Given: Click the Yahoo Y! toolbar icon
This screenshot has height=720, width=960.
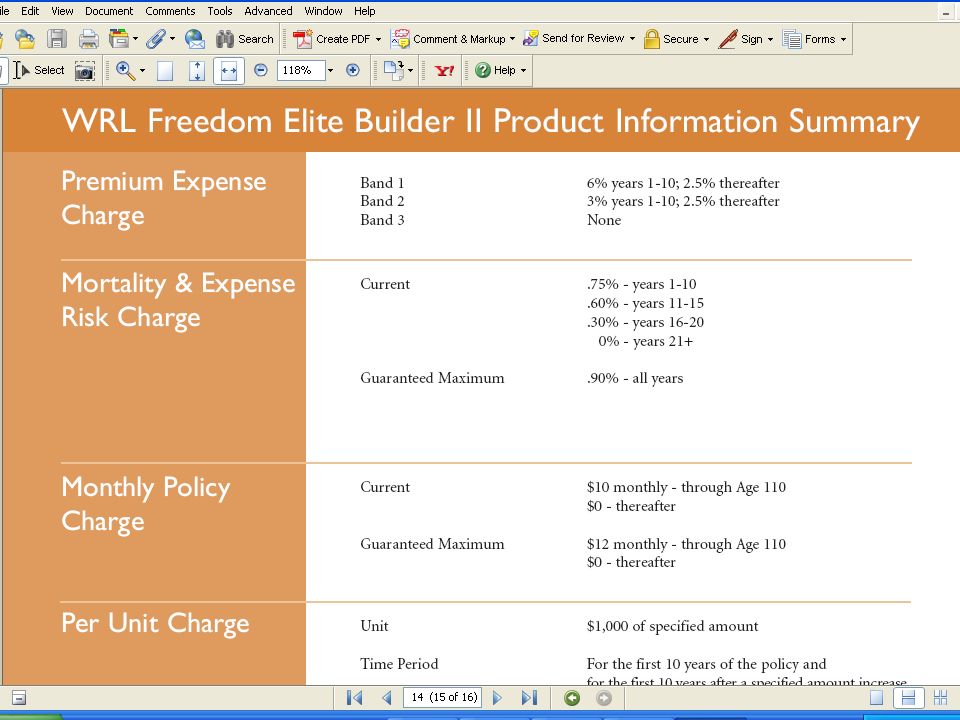Looking at the screenshot, I should tap(444, 70).
